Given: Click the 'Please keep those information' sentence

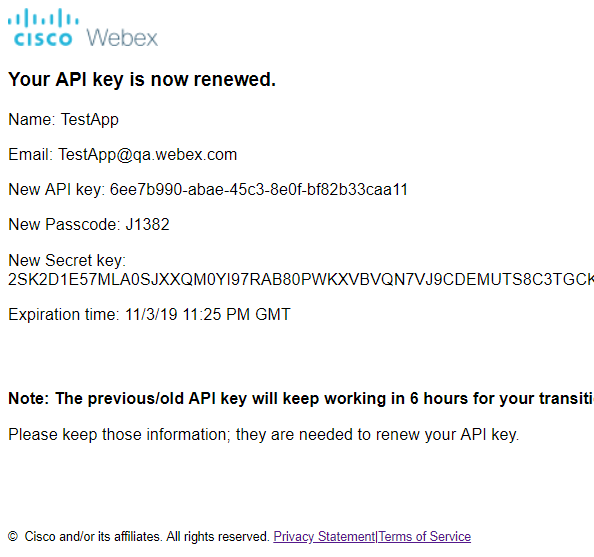Looking at the screenshot, I should pos(264,435).
